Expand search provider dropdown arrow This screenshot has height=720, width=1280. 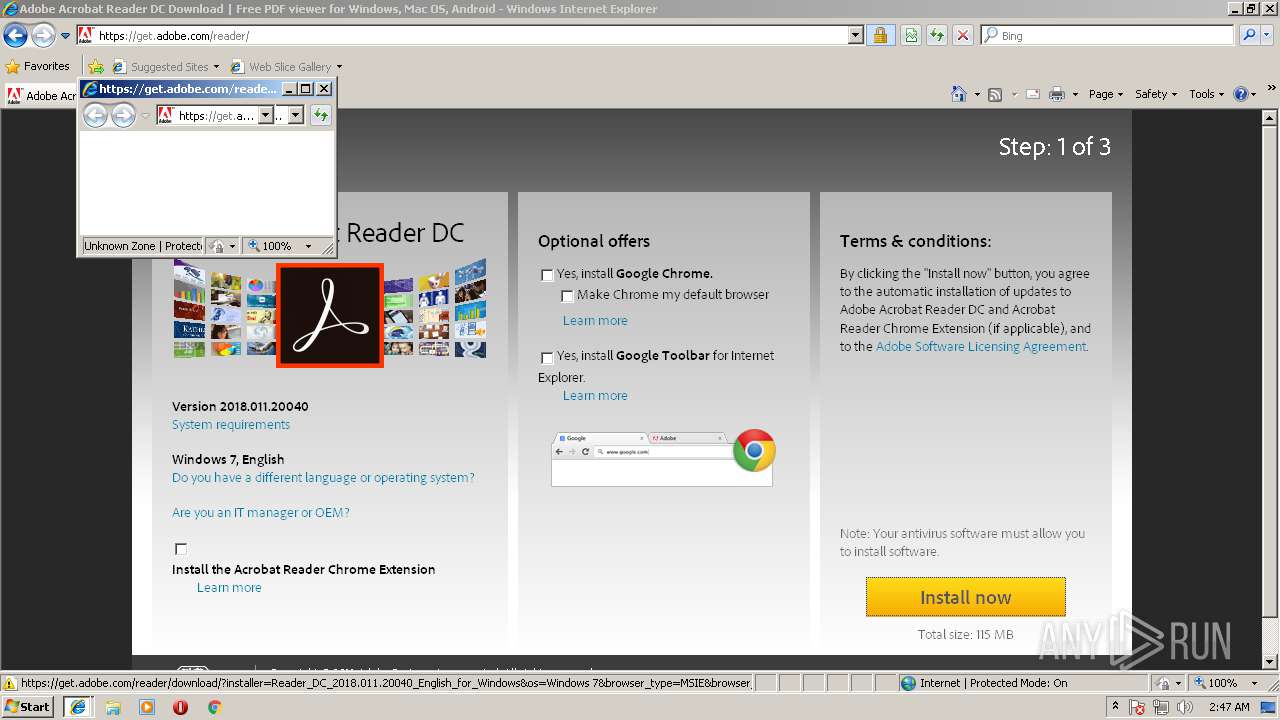coord(1265,35)
